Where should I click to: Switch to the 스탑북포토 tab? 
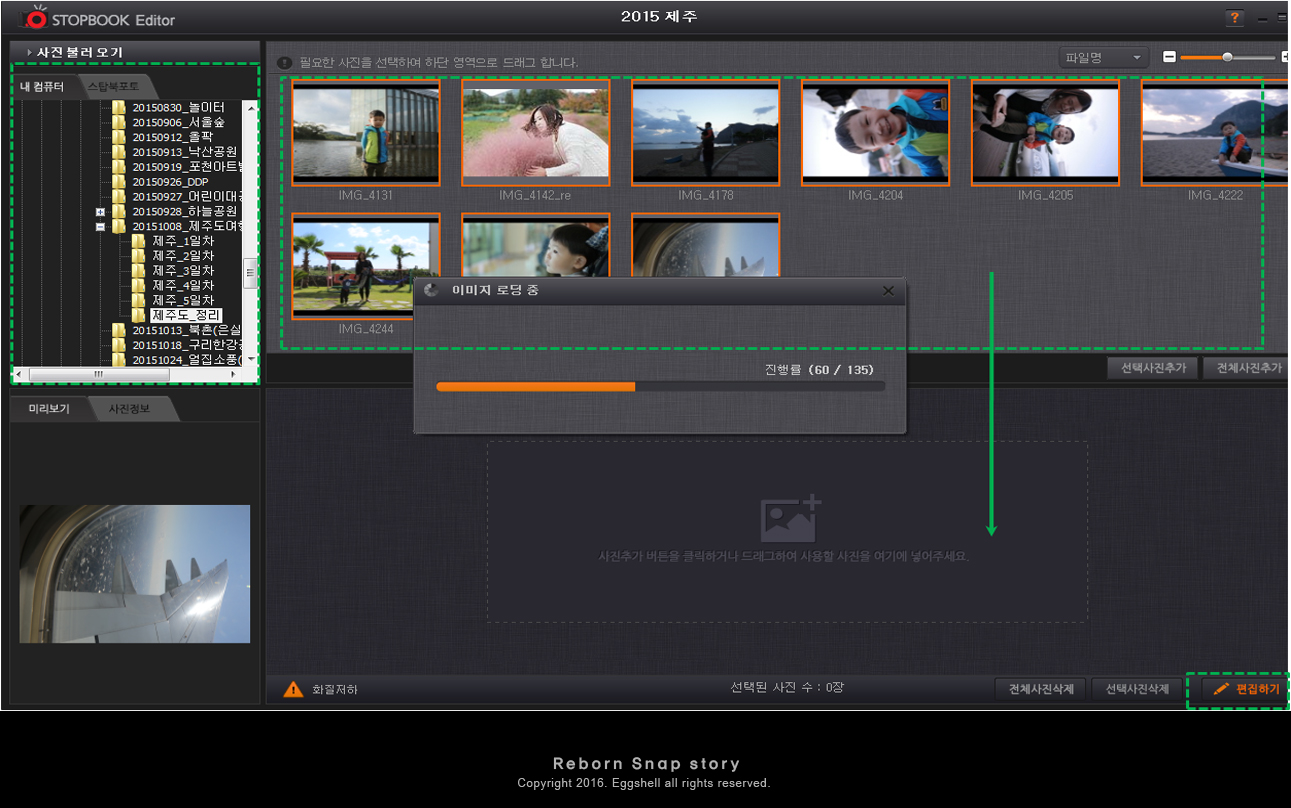point(114,87)
